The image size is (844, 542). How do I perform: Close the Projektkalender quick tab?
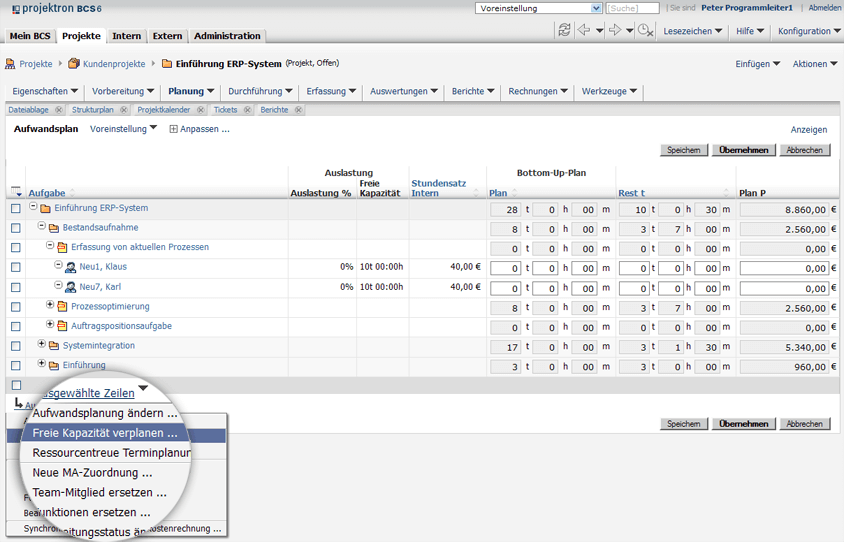point(200,110)
